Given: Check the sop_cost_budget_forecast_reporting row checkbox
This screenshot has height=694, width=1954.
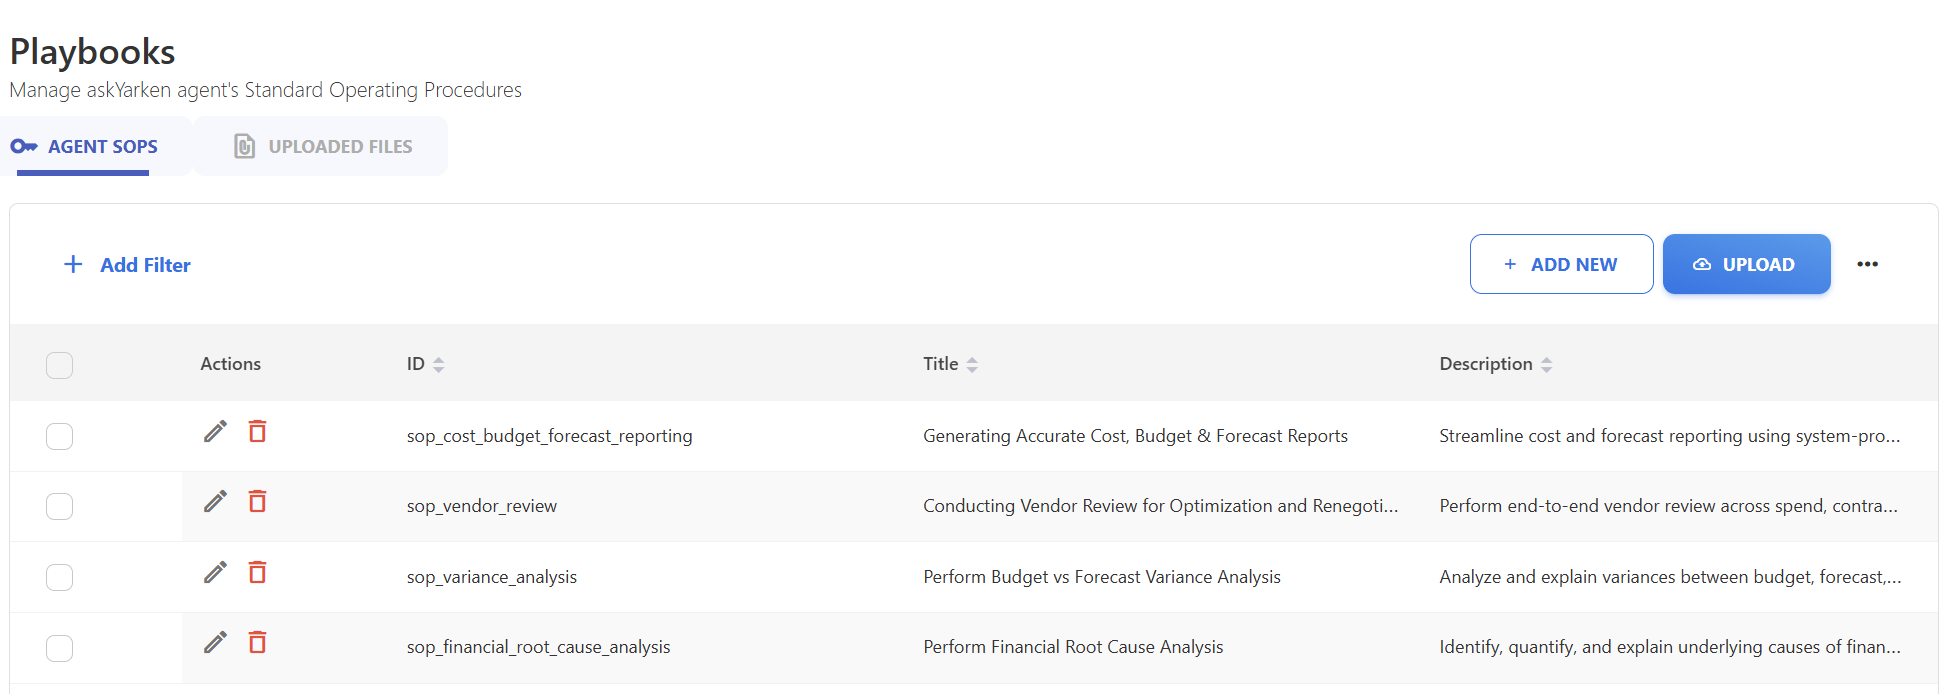Looking at the screenshot, I should [x=60, y=436].
